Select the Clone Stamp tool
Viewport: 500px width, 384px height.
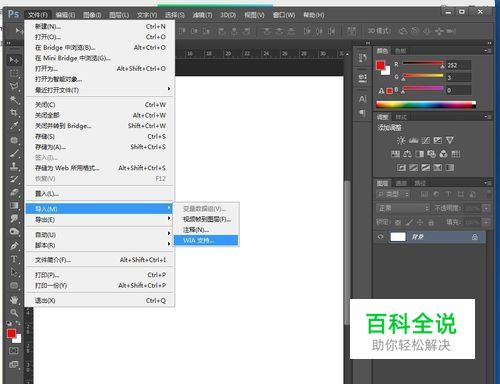[14, 166]
